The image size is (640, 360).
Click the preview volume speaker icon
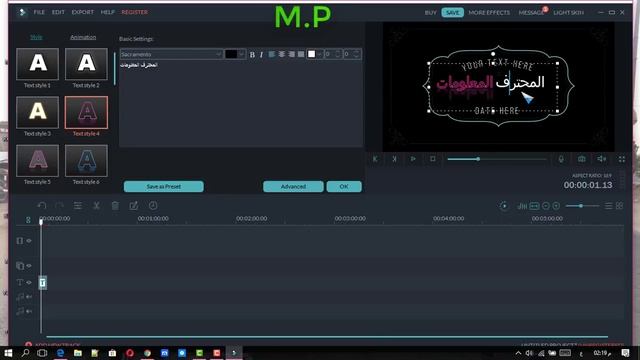[601, 159]
